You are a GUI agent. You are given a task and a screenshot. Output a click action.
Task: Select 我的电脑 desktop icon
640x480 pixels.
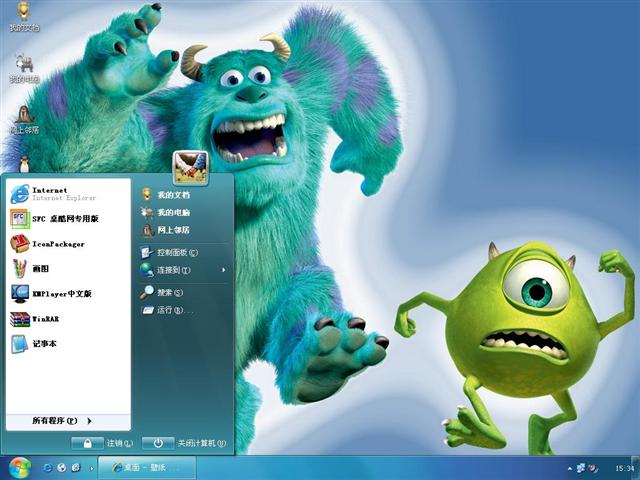[x=24, y=69]
